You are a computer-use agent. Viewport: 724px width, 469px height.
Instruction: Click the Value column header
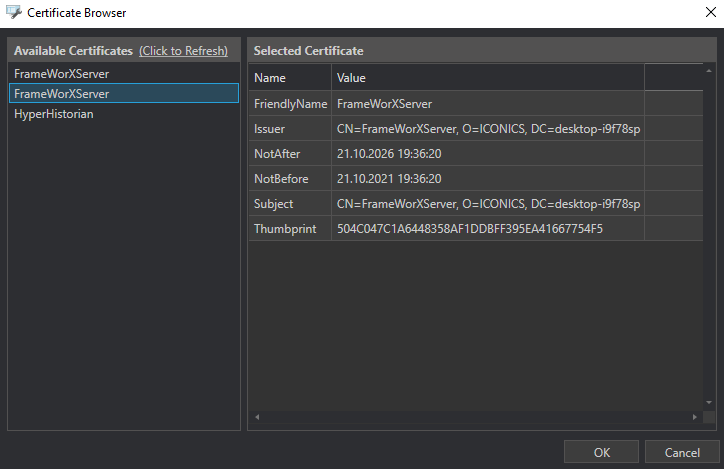click(488, 78)
